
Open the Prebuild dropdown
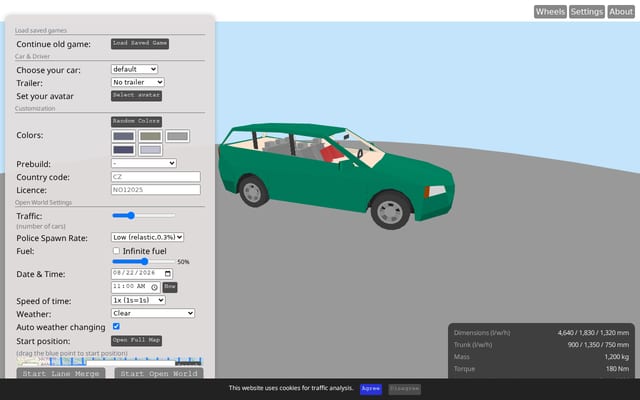(144, 163)
